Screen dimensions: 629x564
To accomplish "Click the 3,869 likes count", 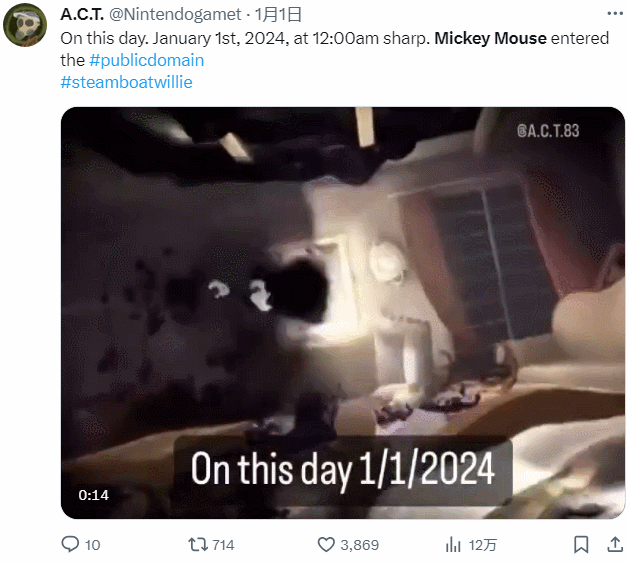I will point(359,545).
